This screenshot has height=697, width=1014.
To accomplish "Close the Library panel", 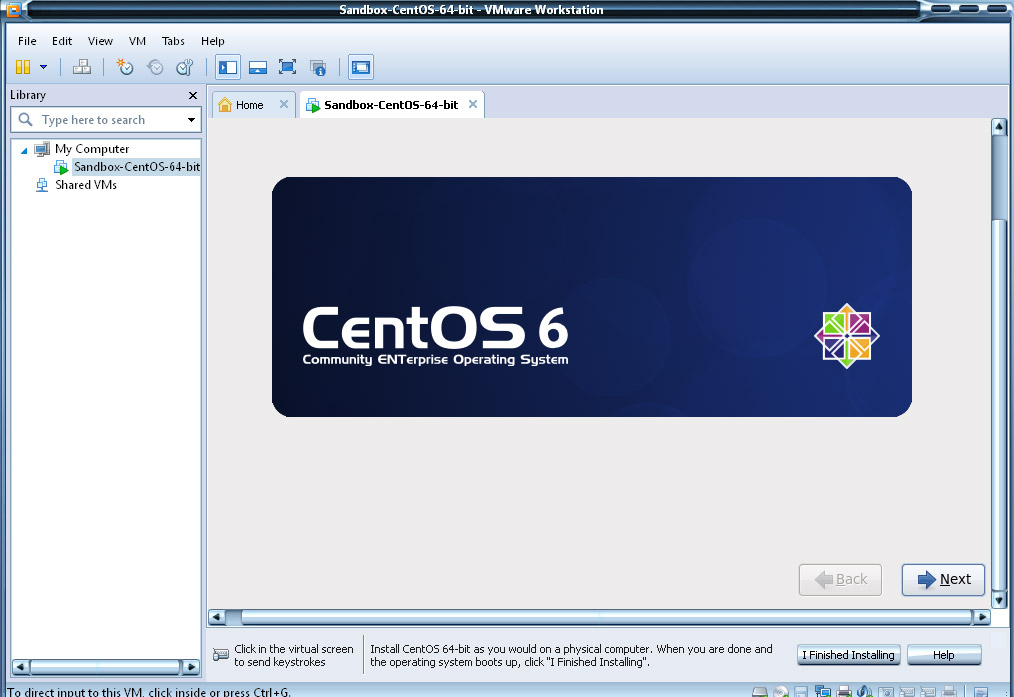I will point(193,96).
